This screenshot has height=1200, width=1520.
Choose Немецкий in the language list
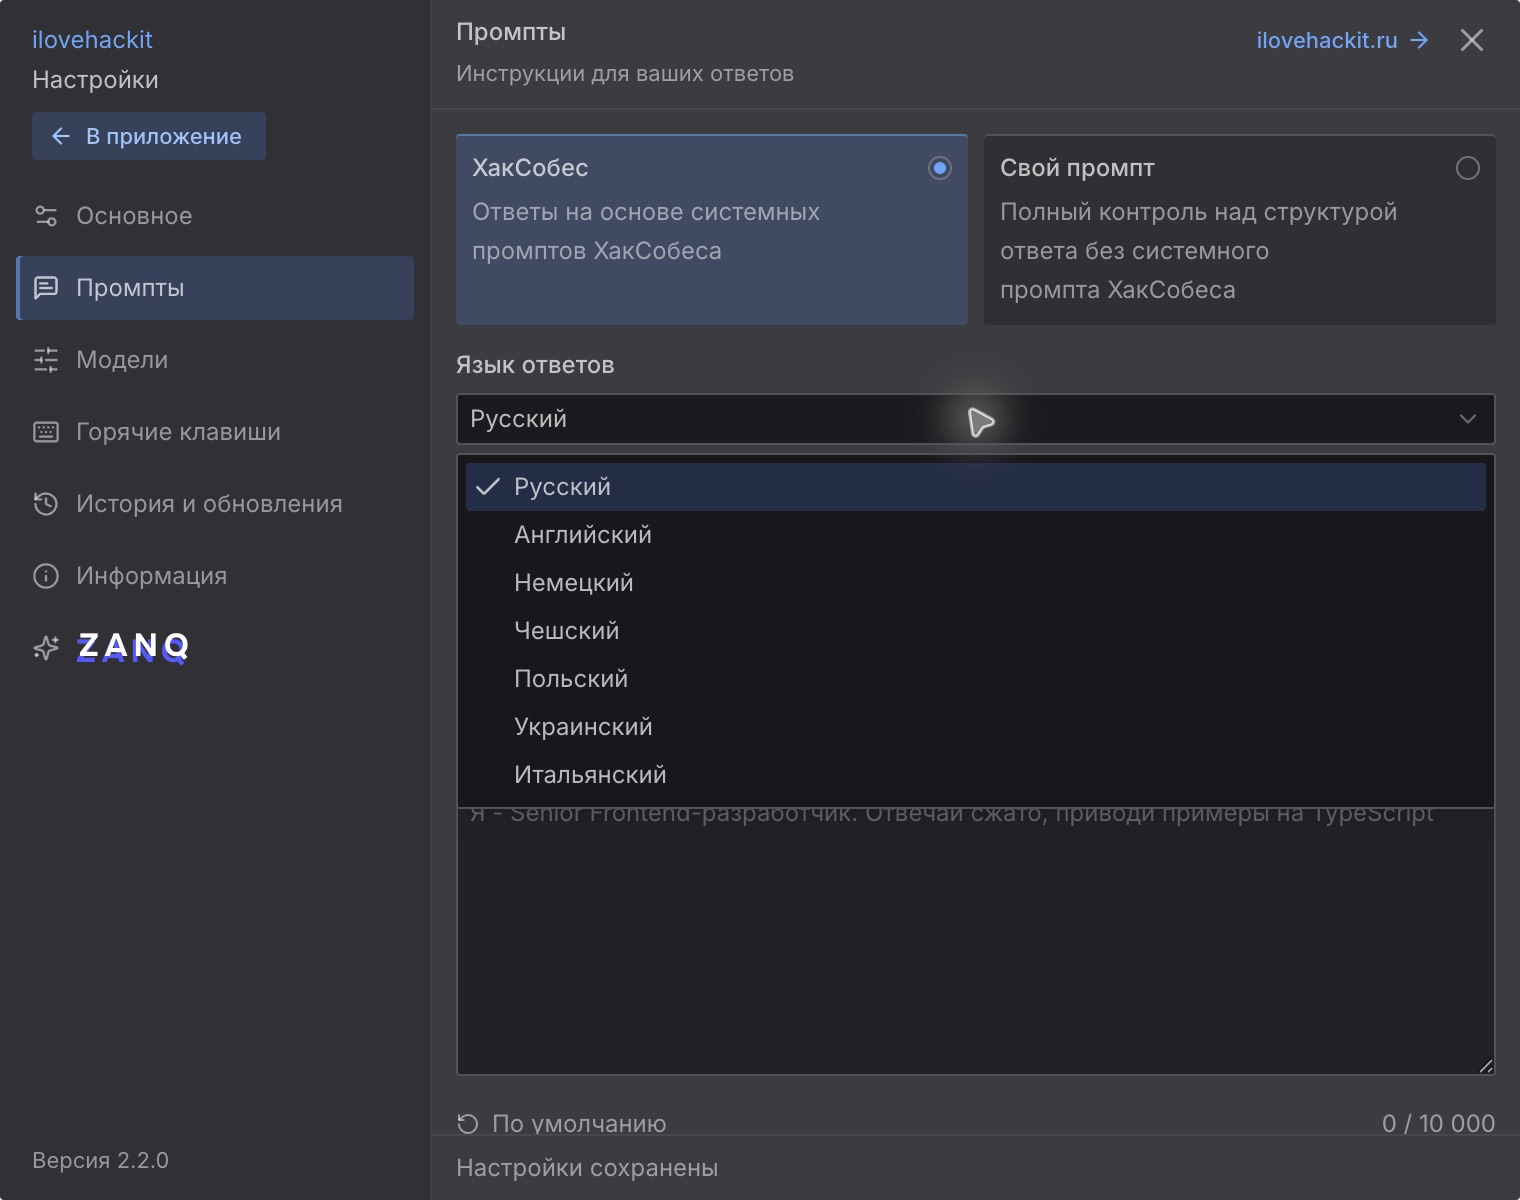point(976,583)
